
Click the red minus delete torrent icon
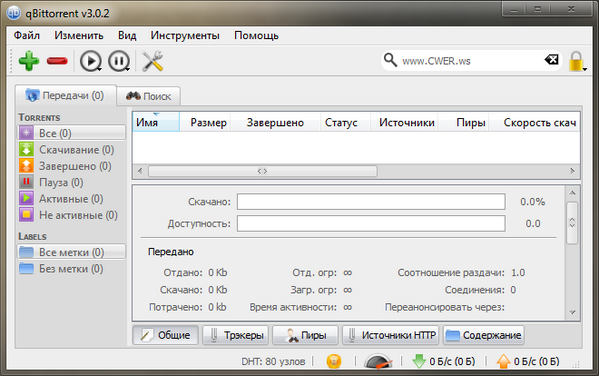click(57, 61)
